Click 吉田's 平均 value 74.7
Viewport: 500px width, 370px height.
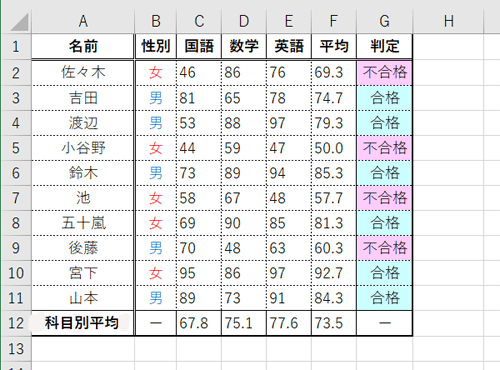click(x=334, y=98)
